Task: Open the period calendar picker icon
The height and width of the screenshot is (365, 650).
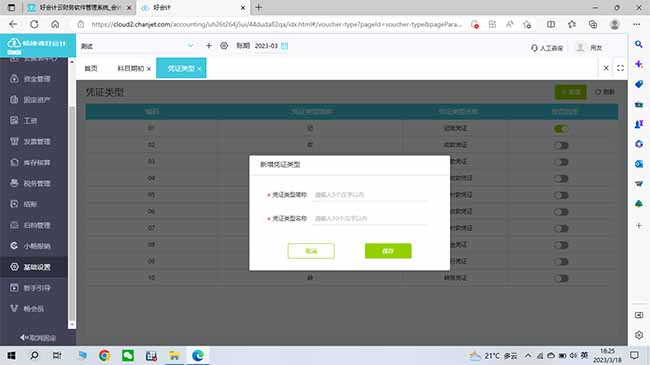Action: click(x=285, y=46)
